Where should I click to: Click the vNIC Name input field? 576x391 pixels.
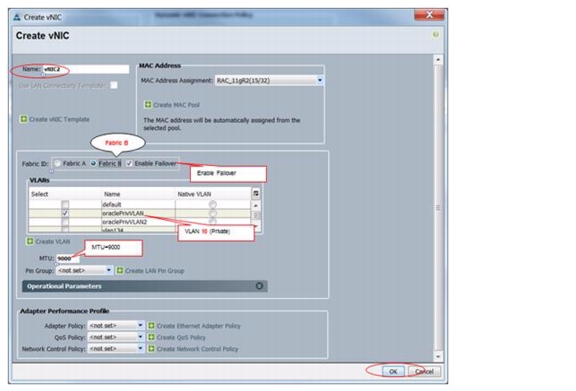(86, 69)
